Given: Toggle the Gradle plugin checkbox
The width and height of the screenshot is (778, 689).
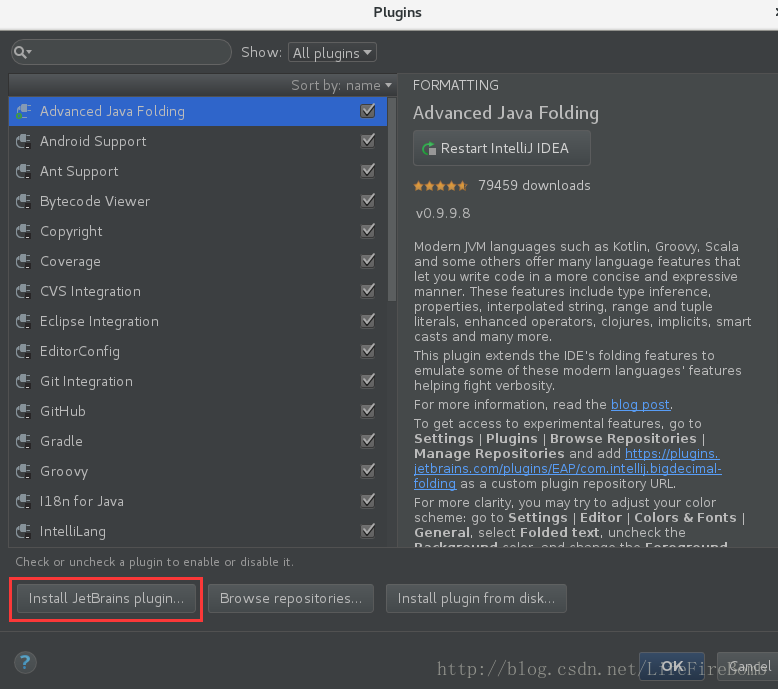Looking at the screenshot, I should 368,440.
